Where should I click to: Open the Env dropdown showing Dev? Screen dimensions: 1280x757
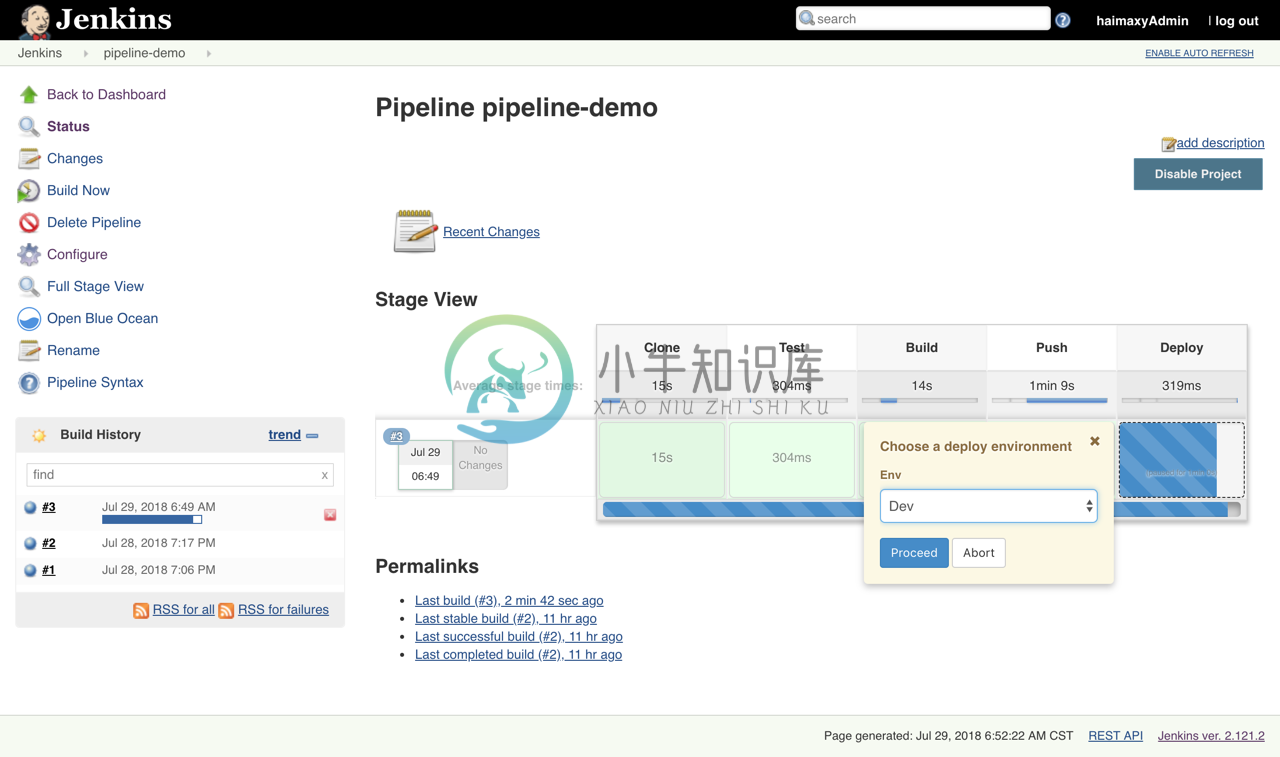point(988,506)
